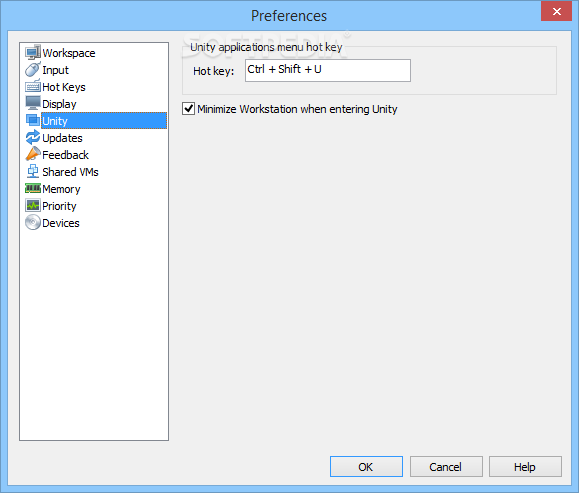This screenshot has width=579, height=493.
Task: Select the Memory category label
Action: (61, 189)
